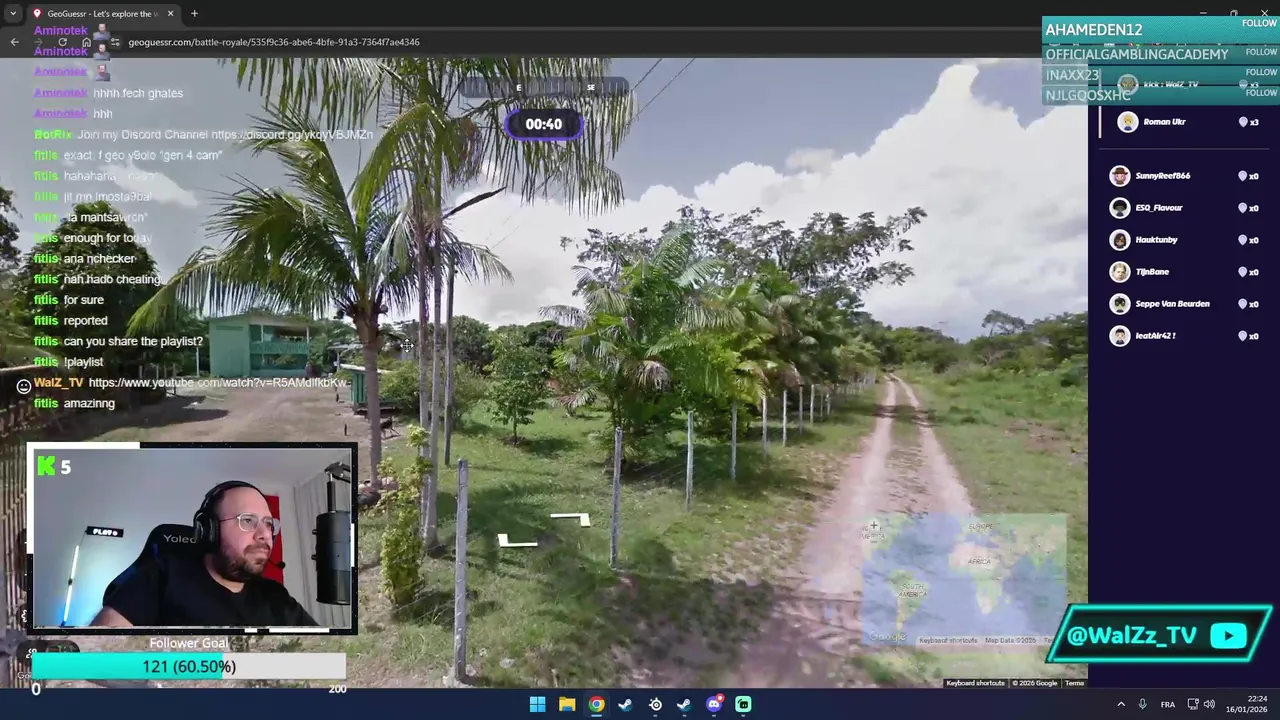Open Windows Start menu
The height and width of the screenshot is (720, 1280).
click(x=537, y=704)
